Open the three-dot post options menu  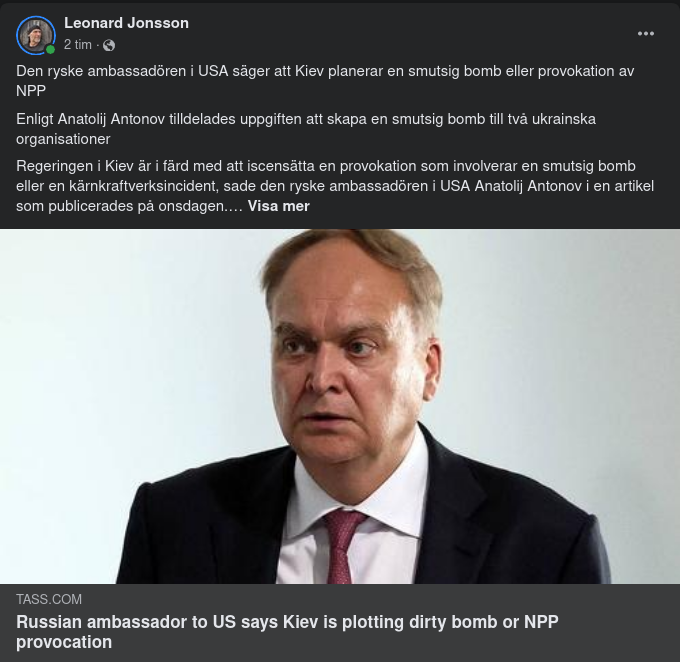[x=646, y=34]
